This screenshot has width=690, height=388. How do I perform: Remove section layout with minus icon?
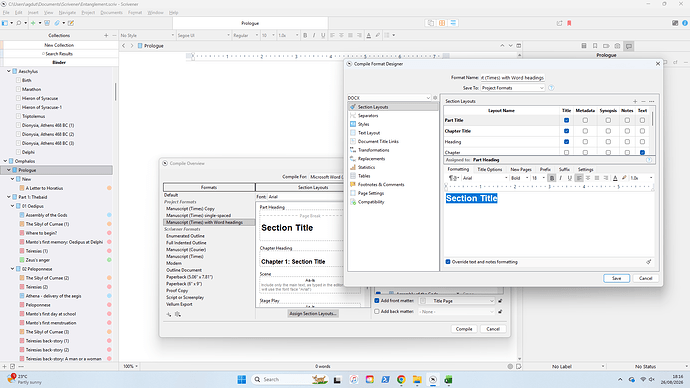click(x=643, y=101)
